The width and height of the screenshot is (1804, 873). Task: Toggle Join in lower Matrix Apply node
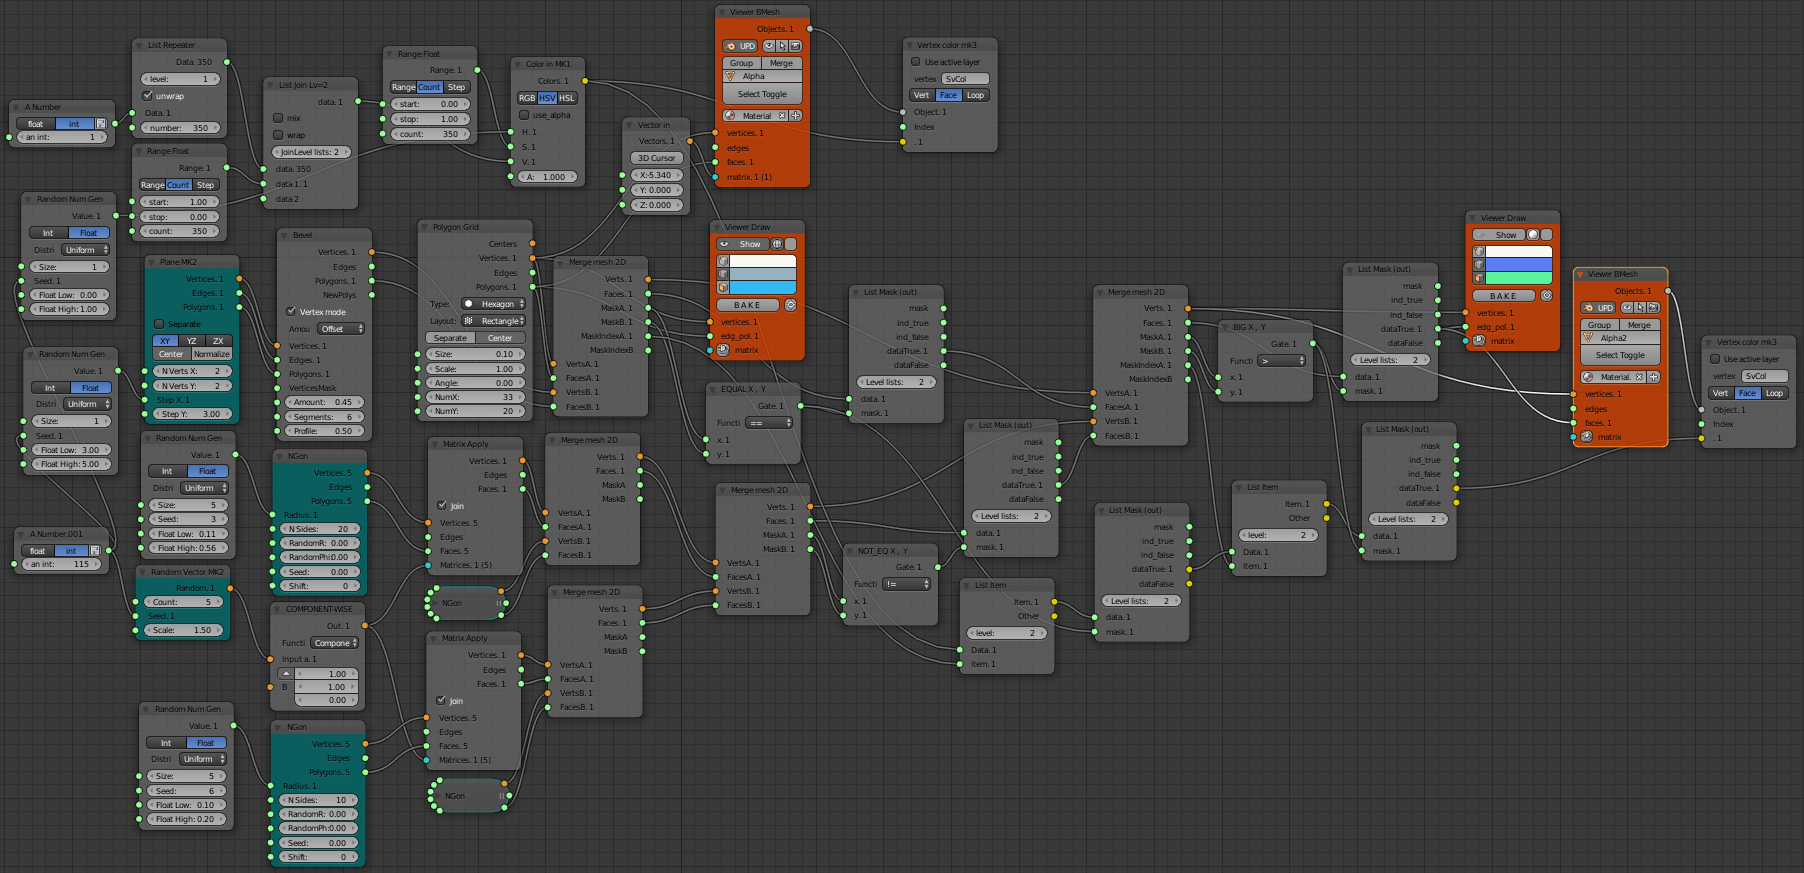point(441,701)
